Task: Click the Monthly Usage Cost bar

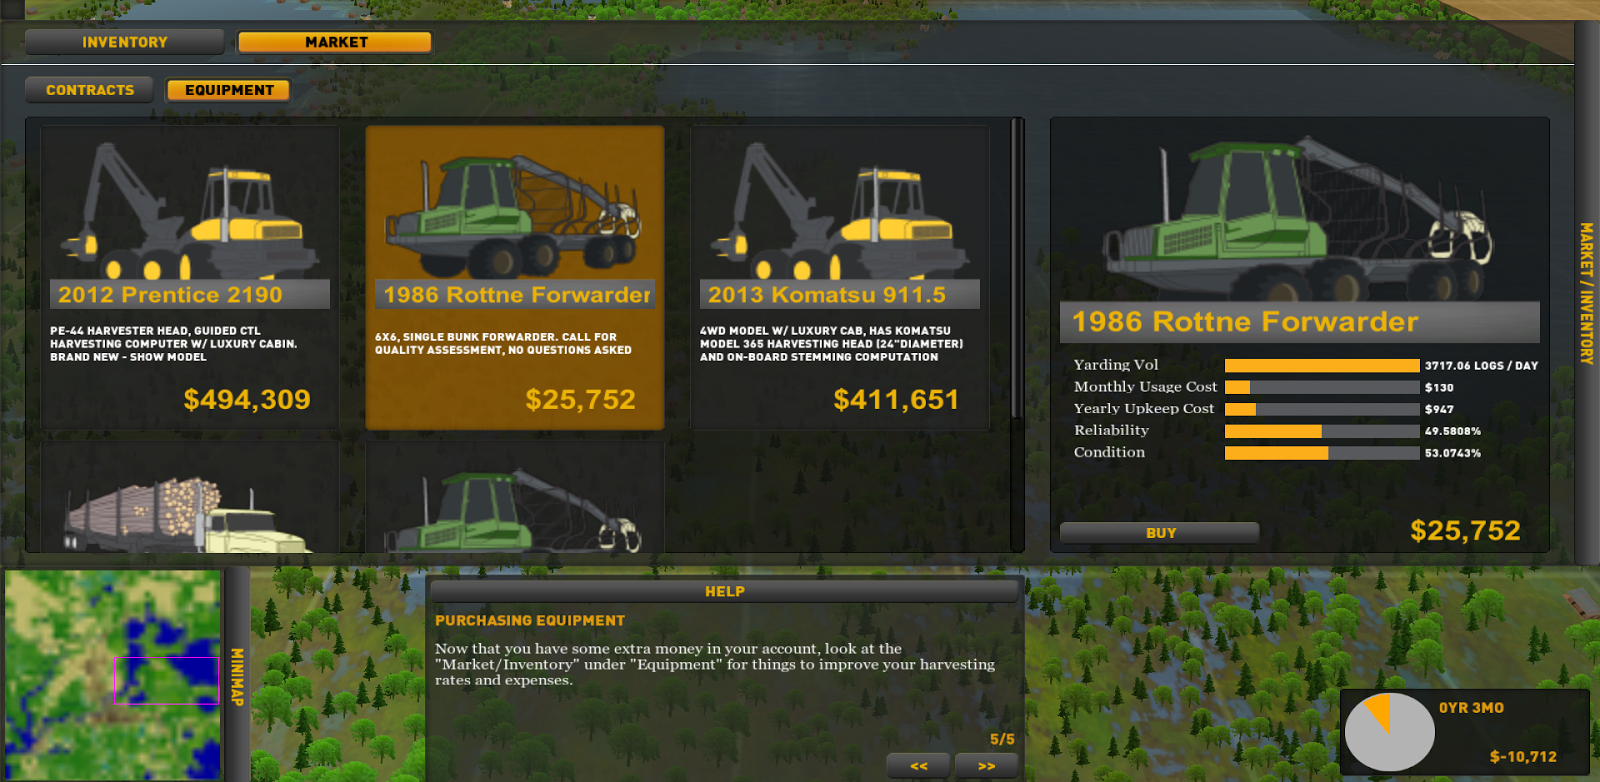Action: (x=1322, y=388)
